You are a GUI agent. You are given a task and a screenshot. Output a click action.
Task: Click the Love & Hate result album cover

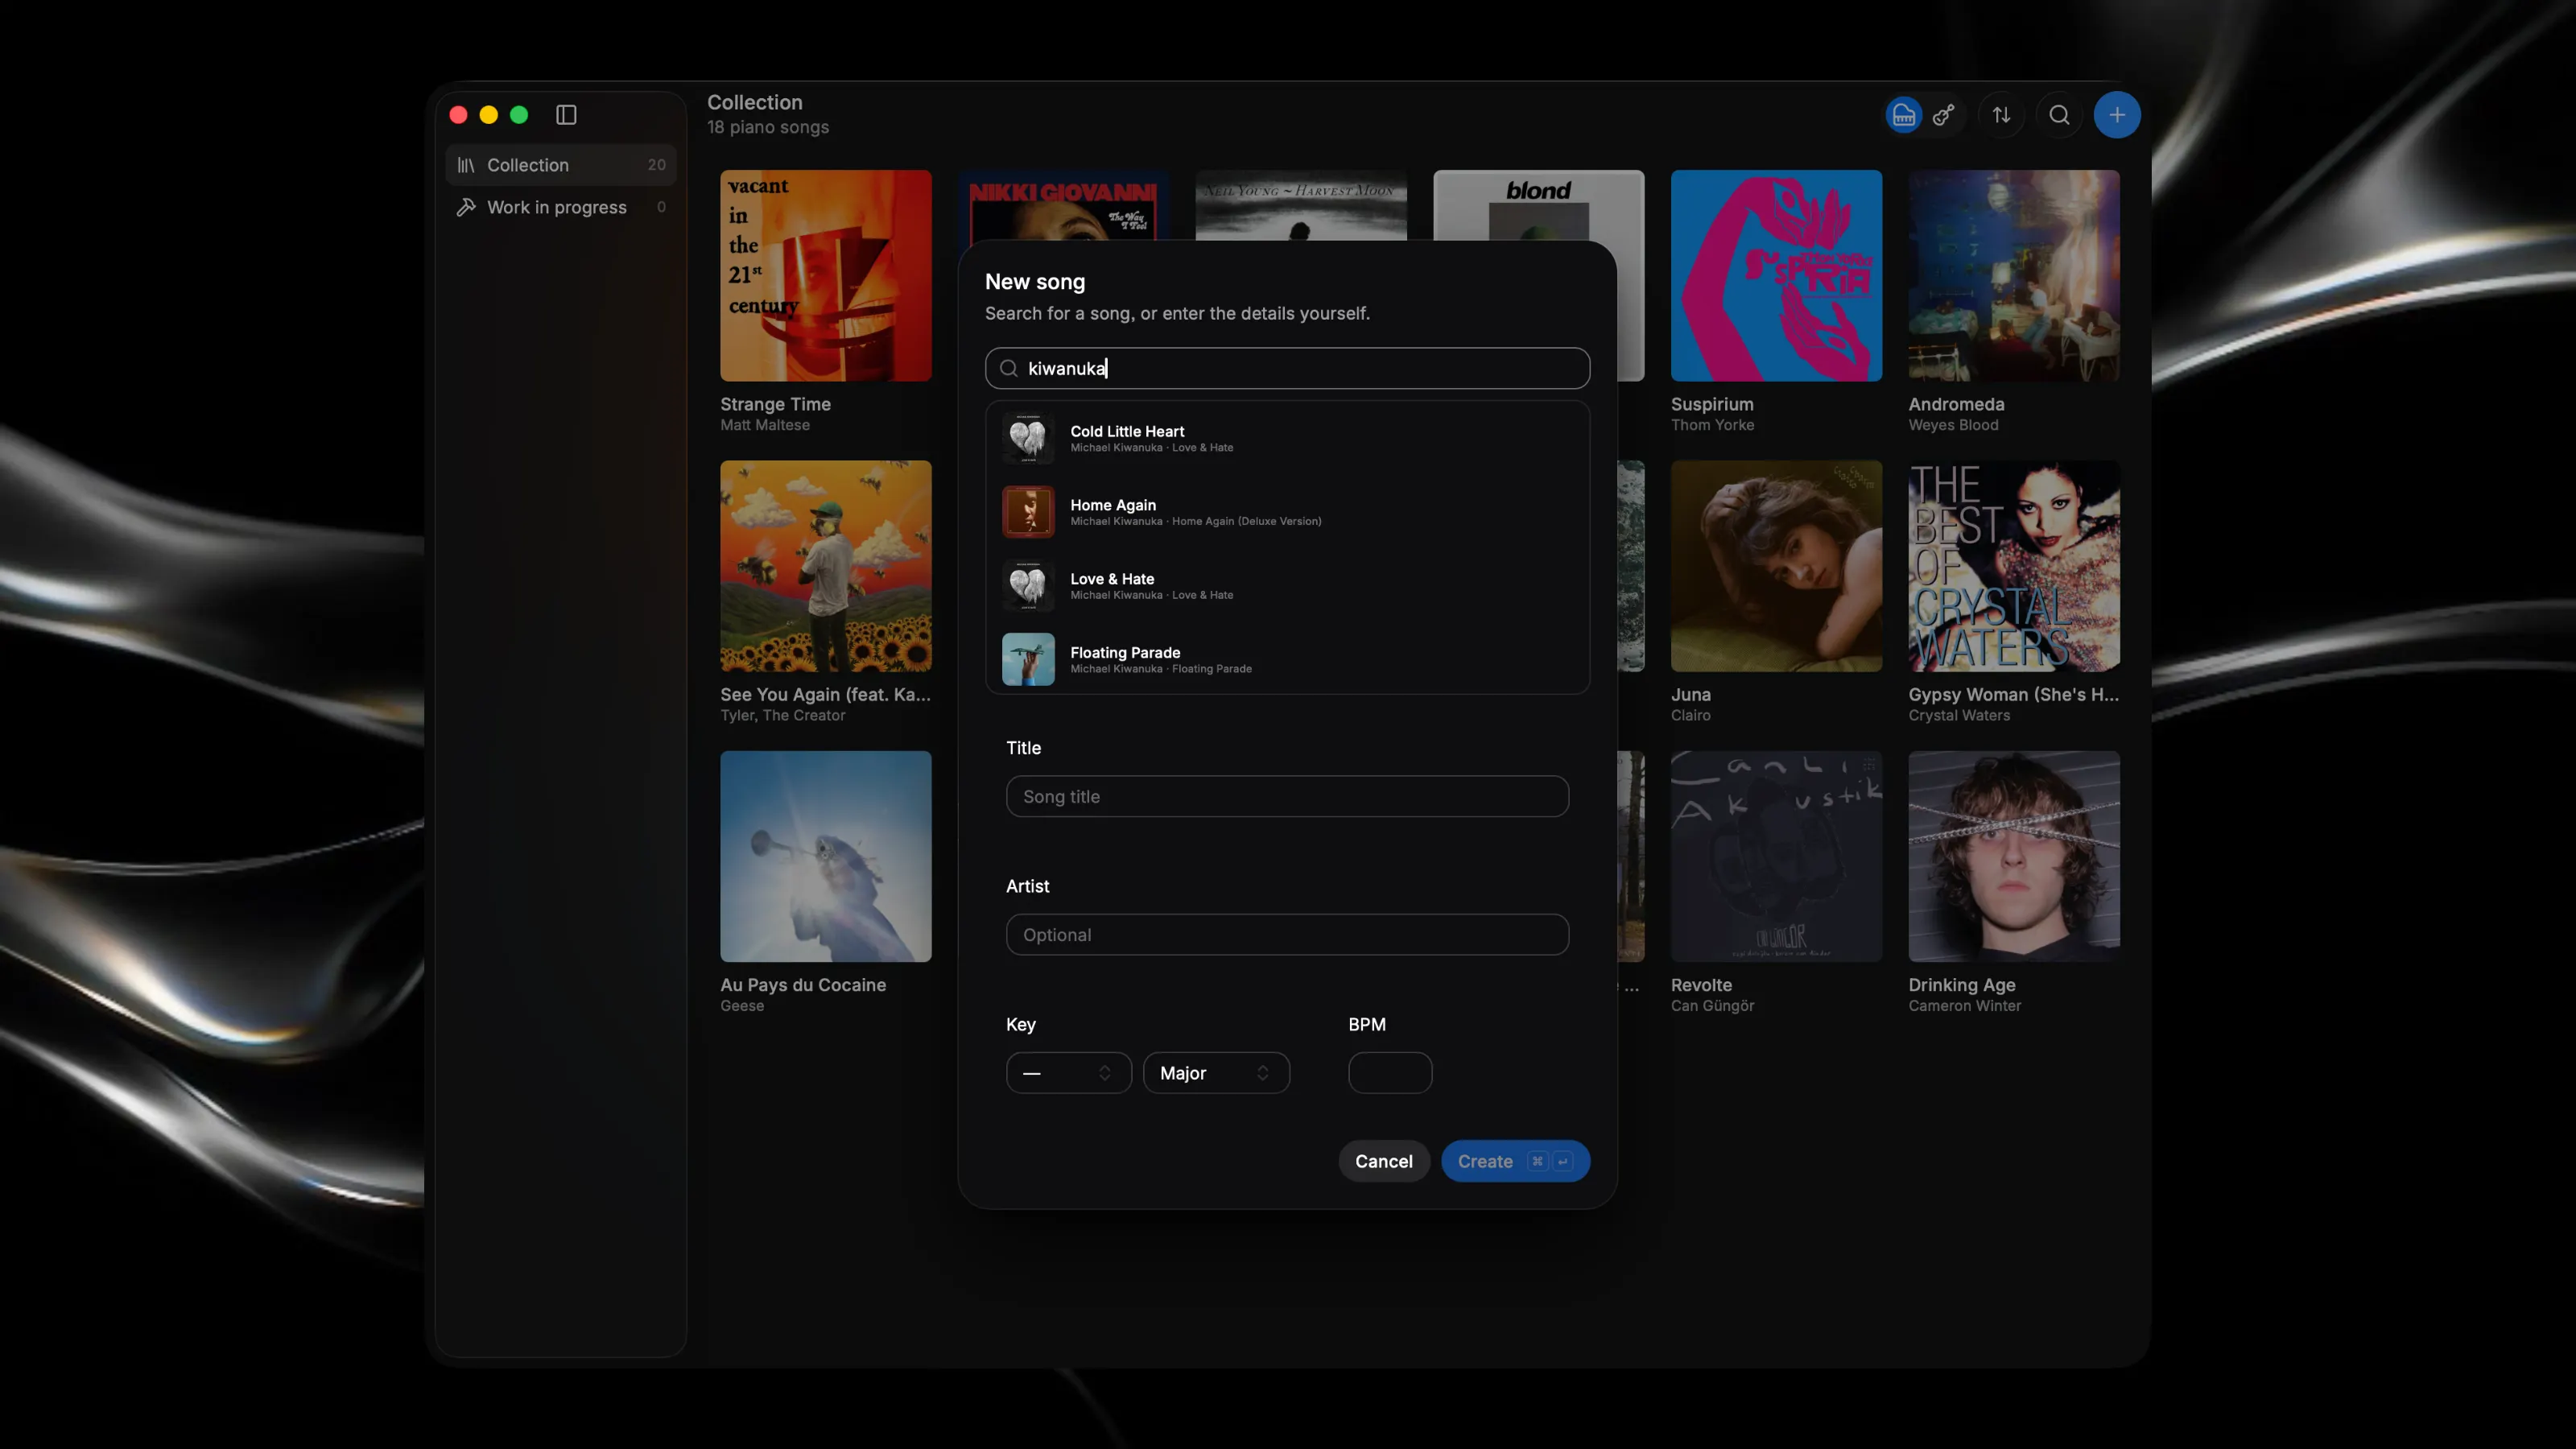[x=1028, y=586]
